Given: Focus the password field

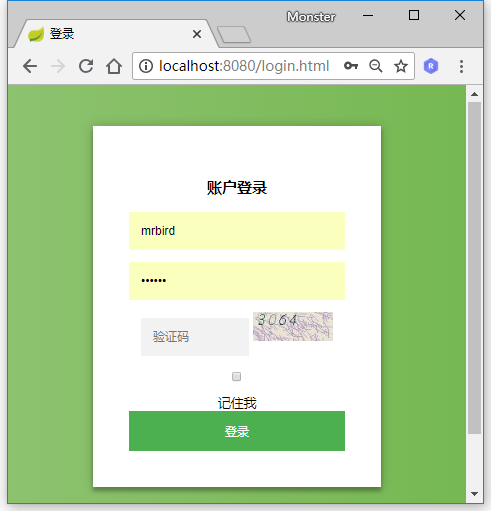Looking at the screenshot, I should [x=237, y=281].
